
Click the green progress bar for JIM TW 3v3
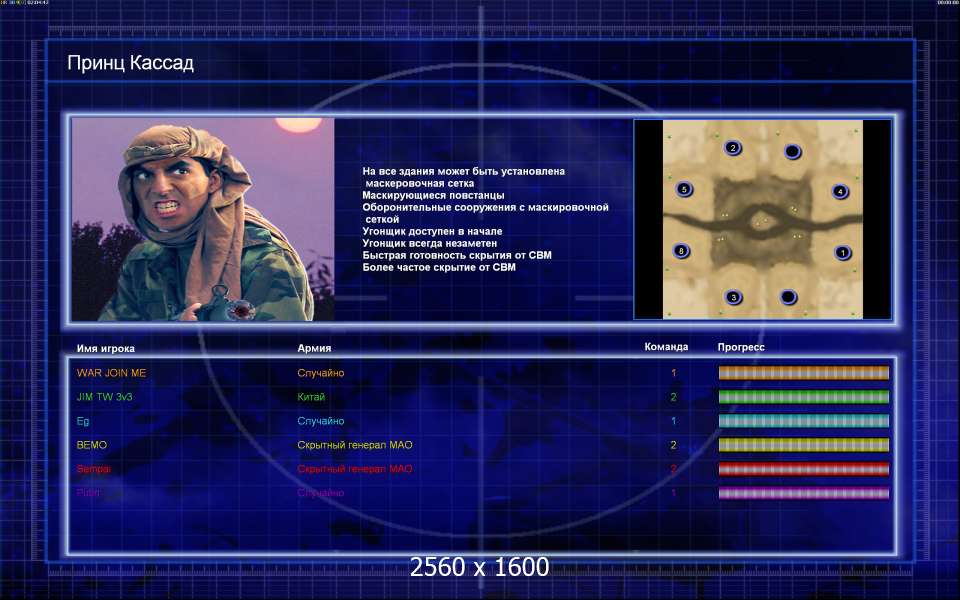[x=803, y=397]
